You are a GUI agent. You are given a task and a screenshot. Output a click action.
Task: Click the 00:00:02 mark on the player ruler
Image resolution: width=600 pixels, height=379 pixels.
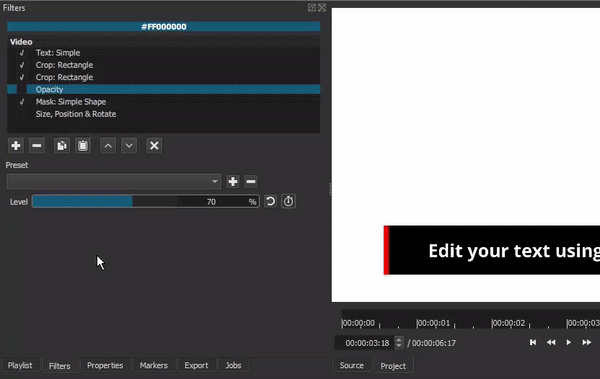tap(509, 323)
